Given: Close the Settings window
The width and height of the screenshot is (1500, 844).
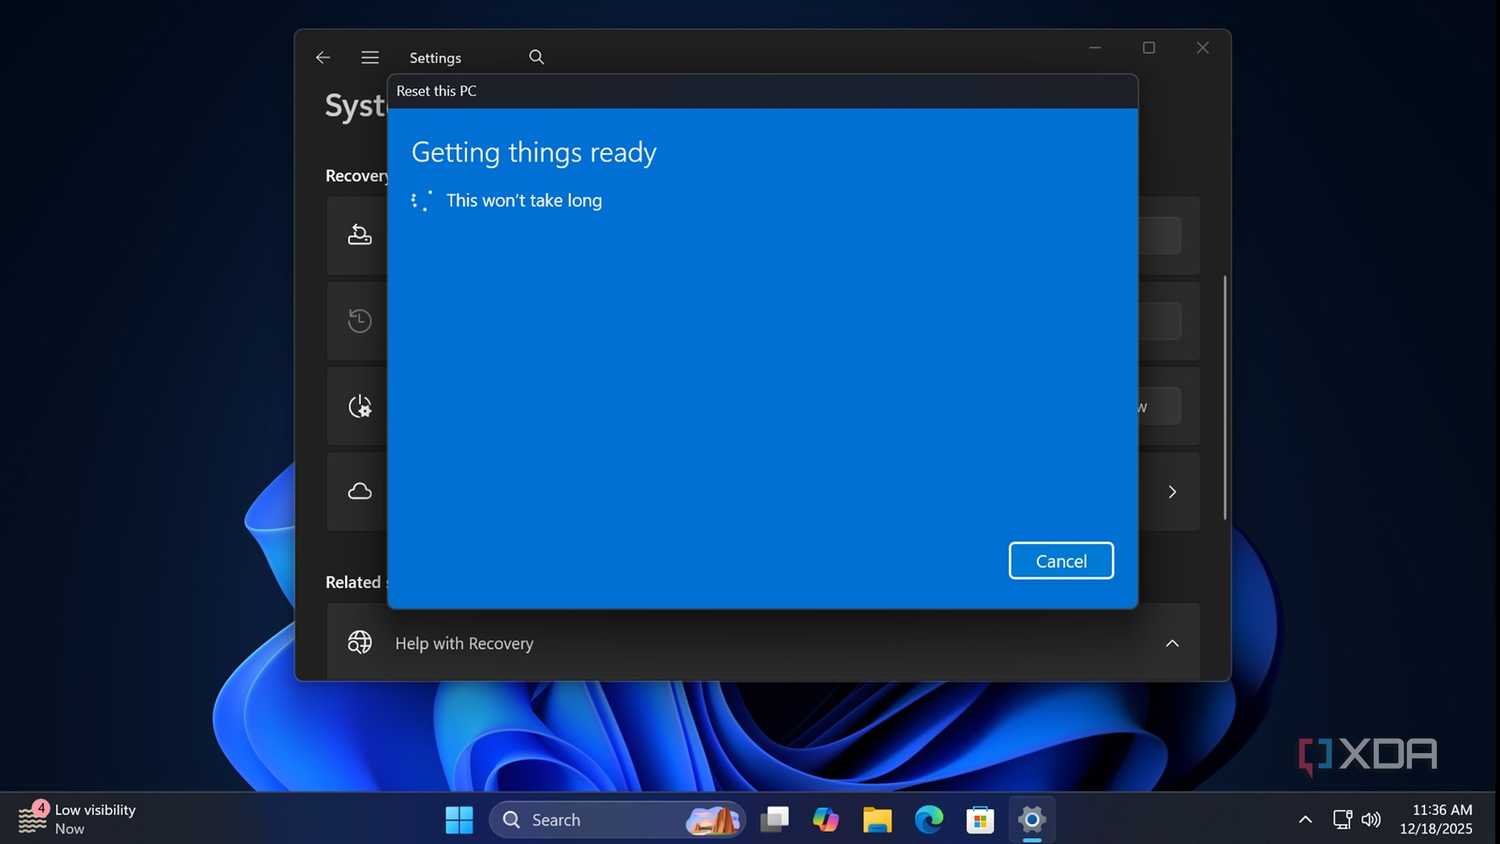Looking at the screenshot, I should [x=1203, y=48].
